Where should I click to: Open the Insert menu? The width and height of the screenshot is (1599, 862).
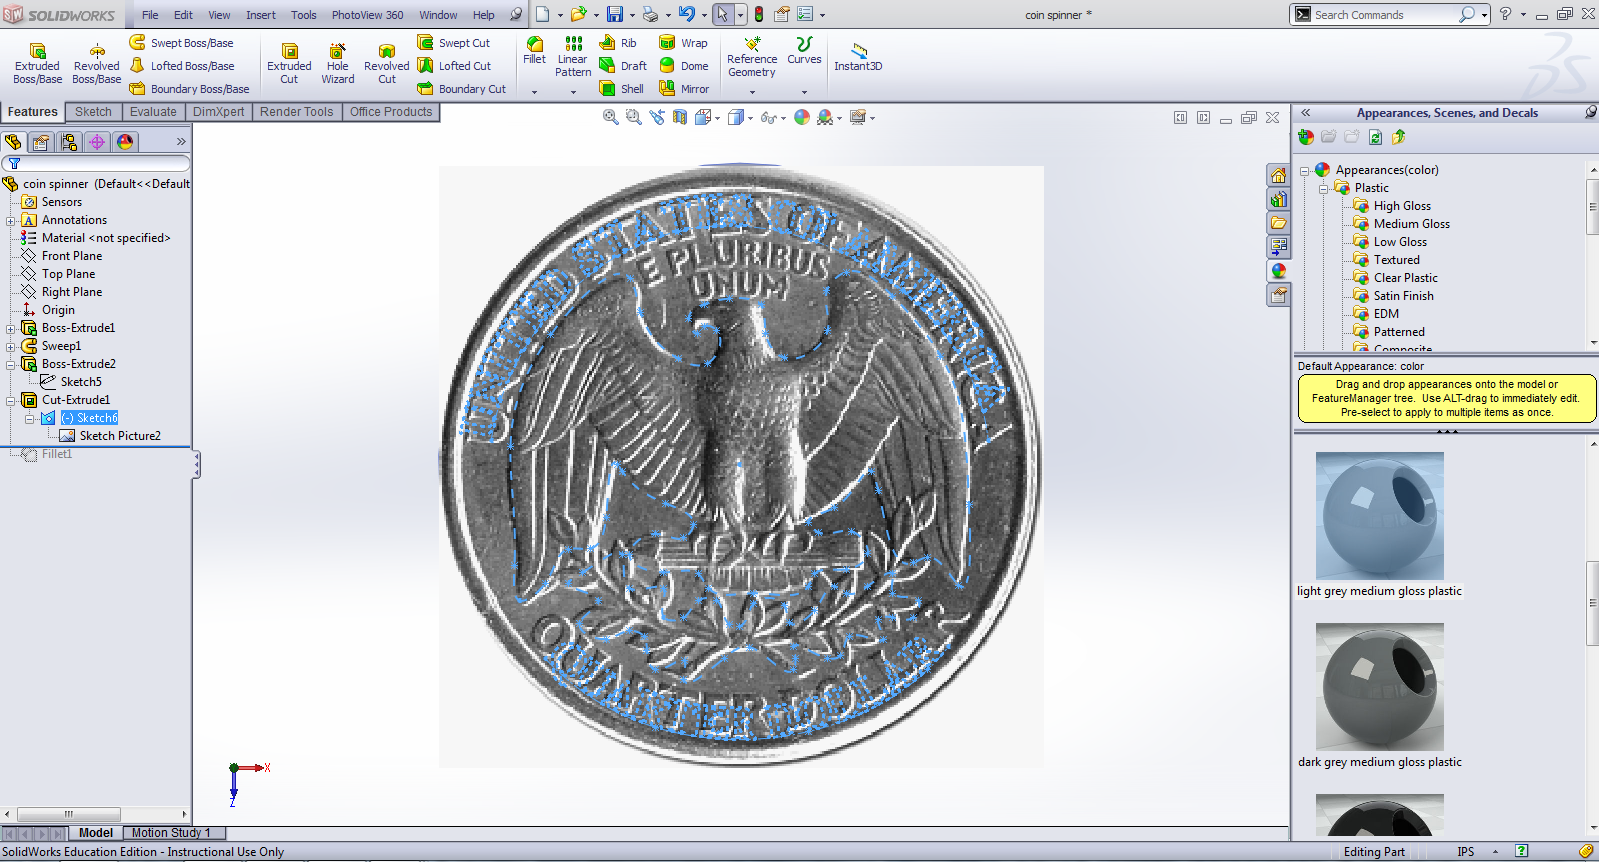pyautogui.click(x=261, y=15)
